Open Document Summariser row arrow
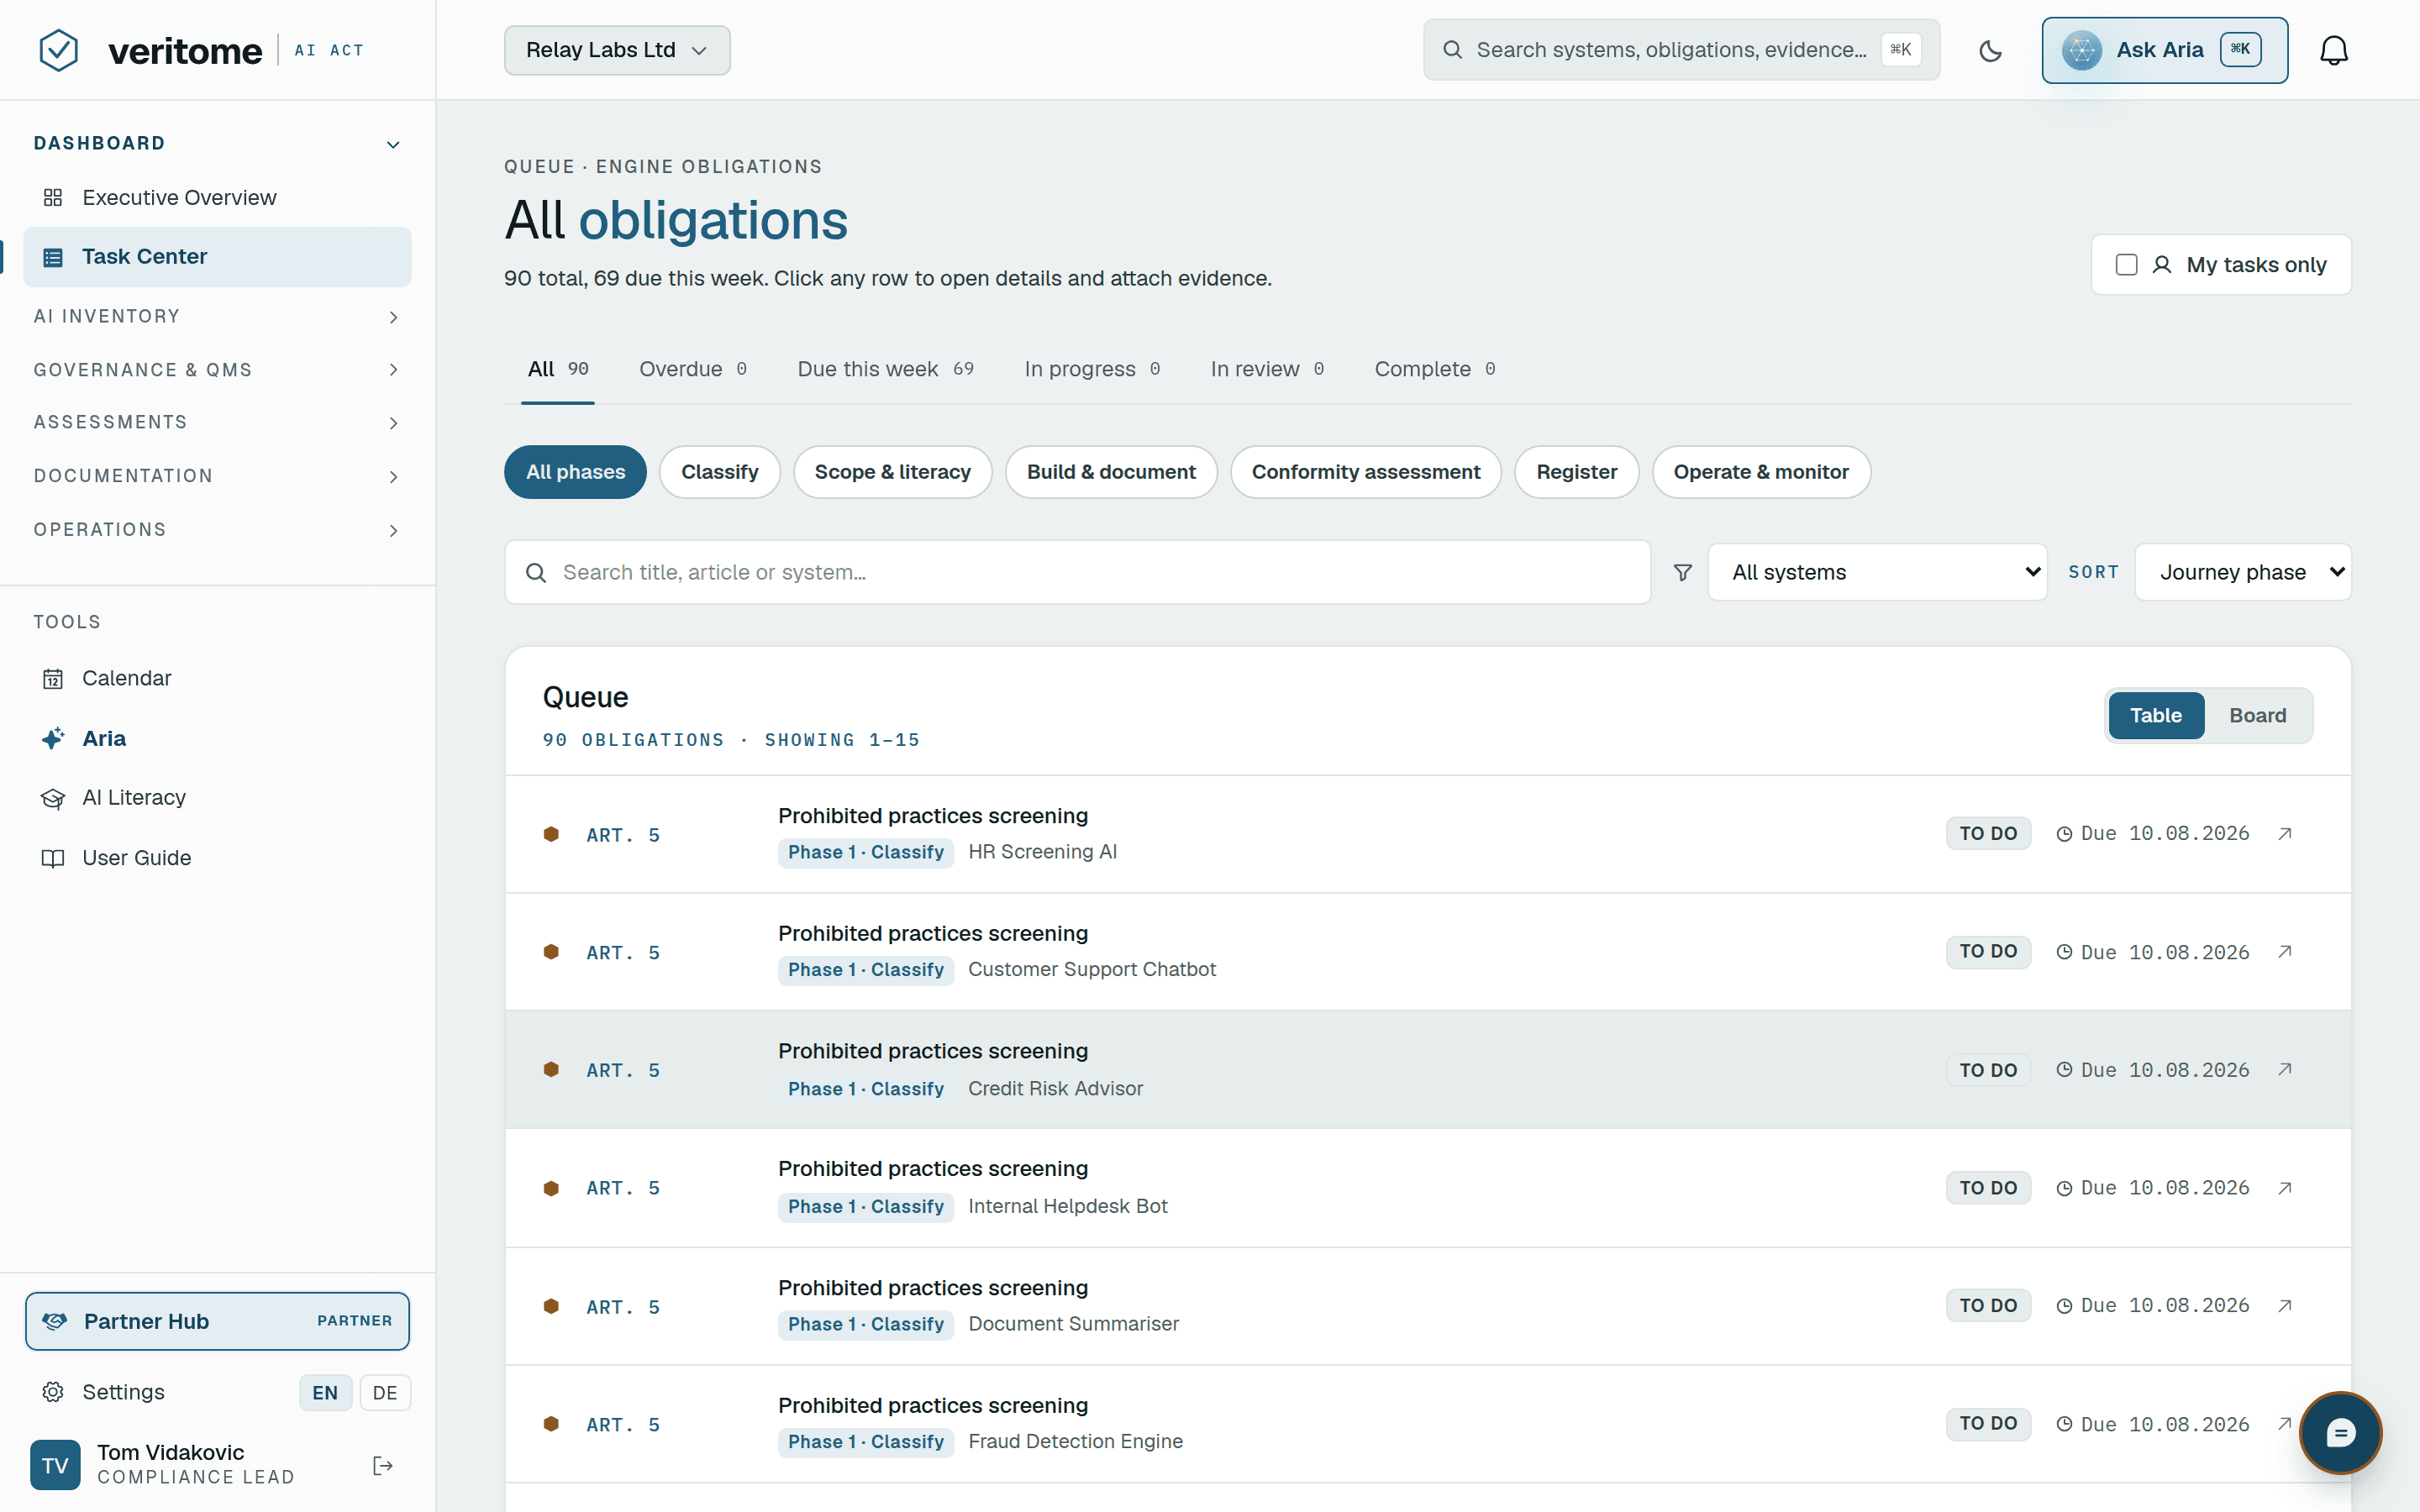 2284,1306
